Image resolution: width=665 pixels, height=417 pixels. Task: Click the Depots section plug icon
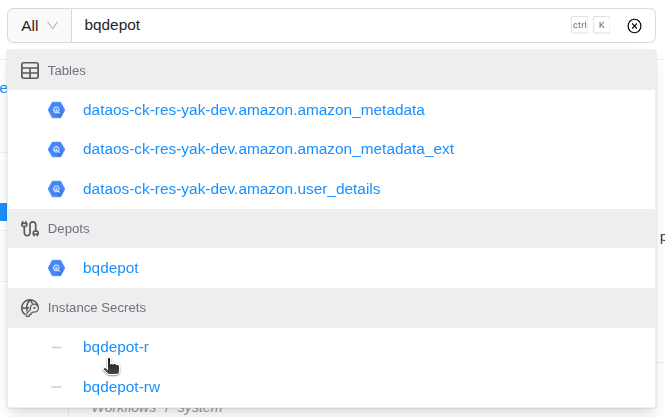(x=30, y=228)
